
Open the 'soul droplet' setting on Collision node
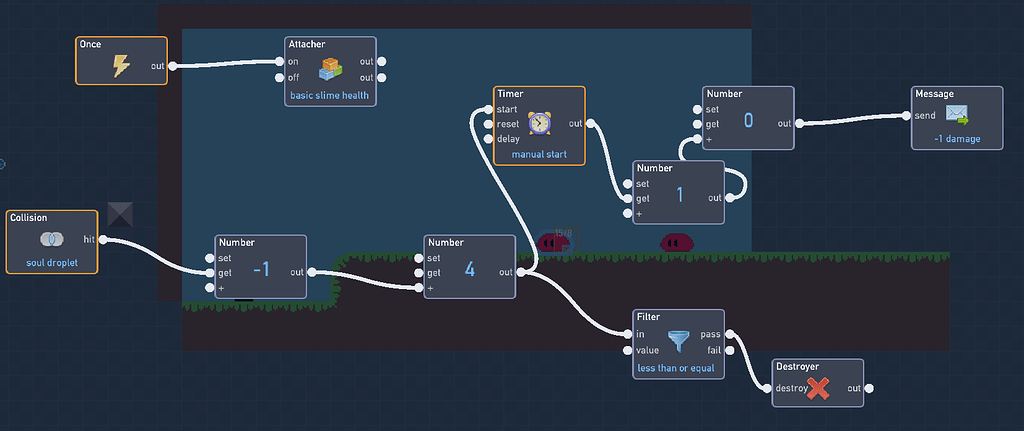click(x=52, y=263)
